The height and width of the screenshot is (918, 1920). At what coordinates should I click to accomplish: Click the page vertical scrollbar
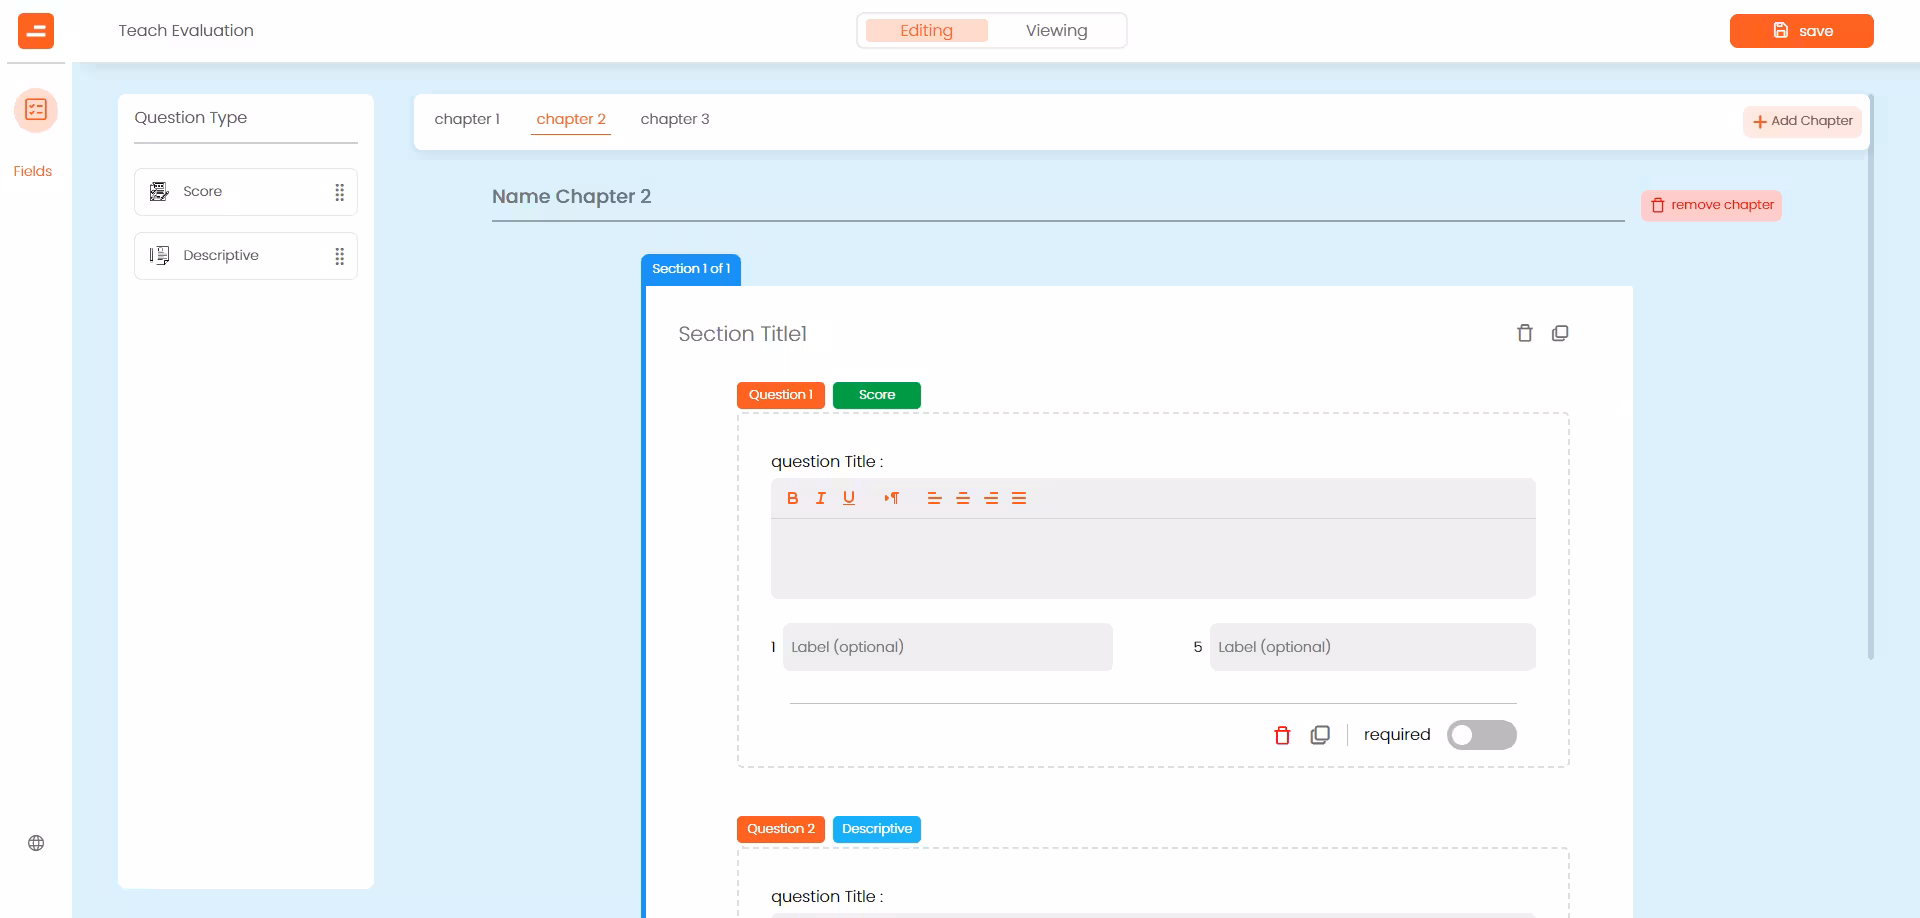[x=1871, y=378]
